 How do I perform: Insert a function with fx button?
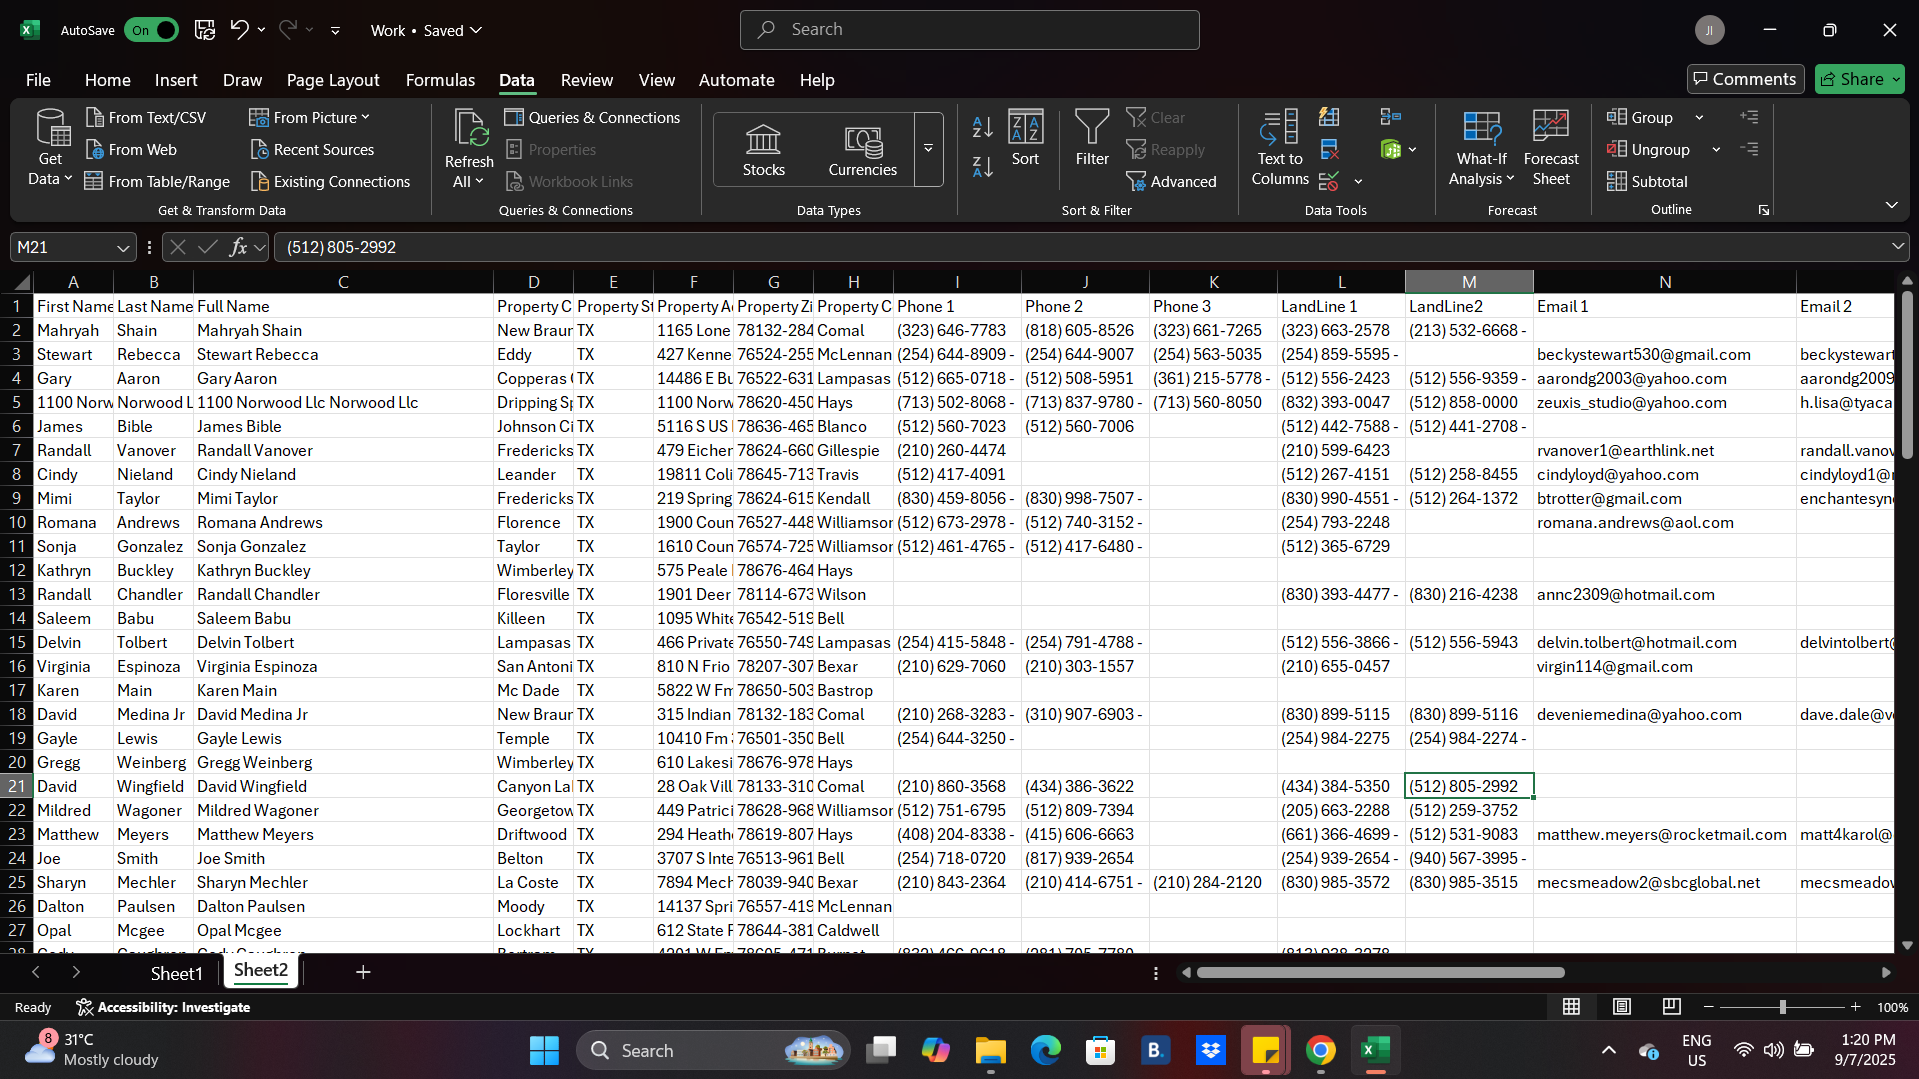pos(238,247)
